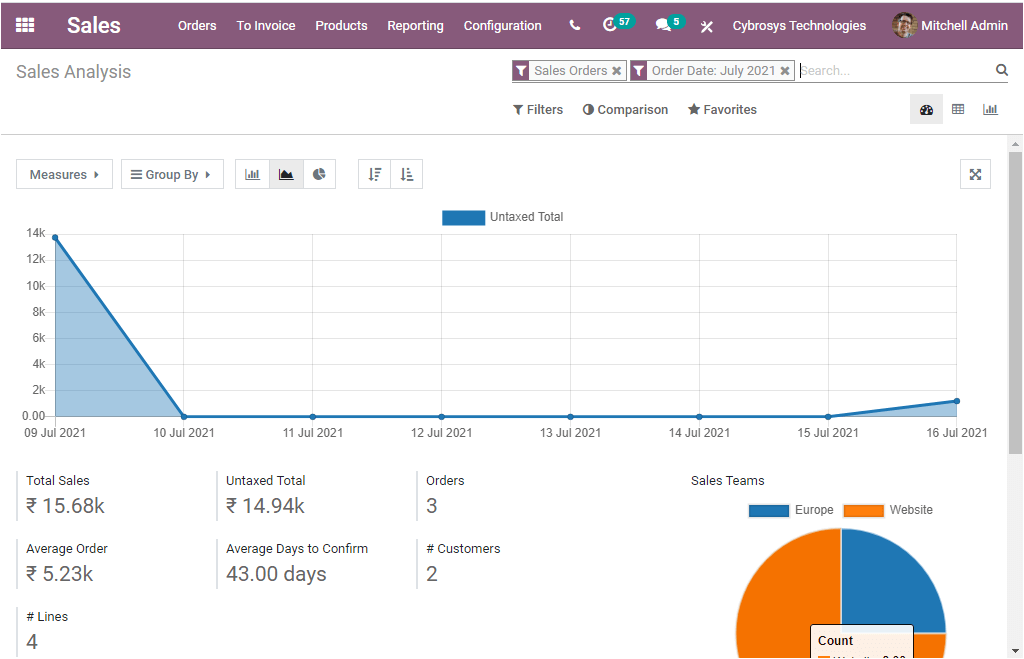This screenshot has height=659, width=1024.
Task: Switch to pivot table view
Action: (958, 109)
